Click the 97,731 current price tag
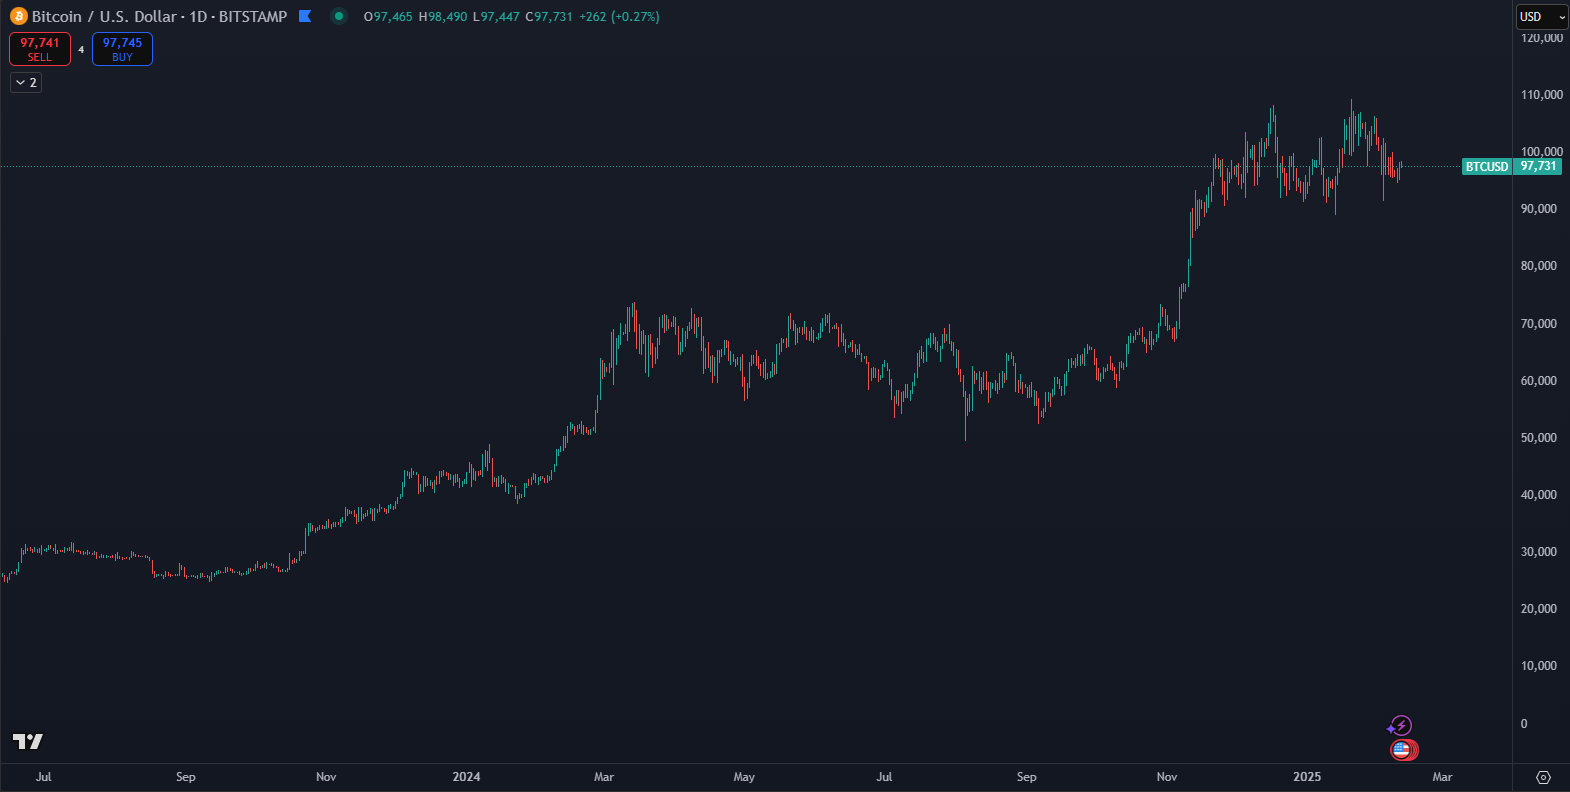This screenshot has height=792, width=1570. pos(1538,167)
